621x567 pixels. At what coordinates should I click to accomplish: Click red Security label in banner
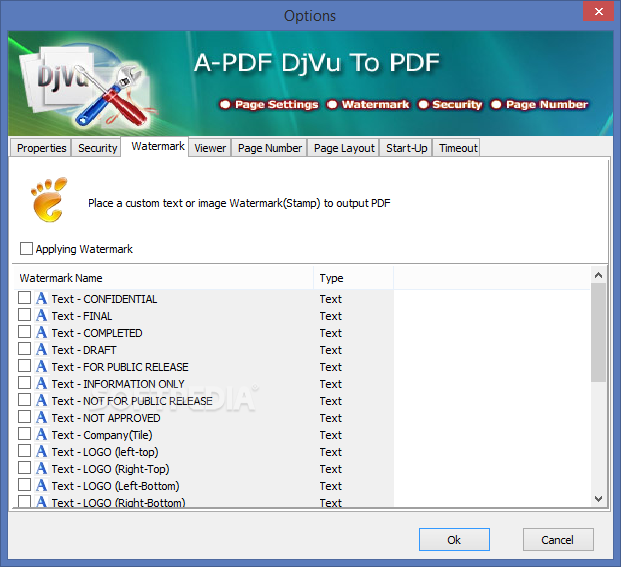[x=451, y=105]
